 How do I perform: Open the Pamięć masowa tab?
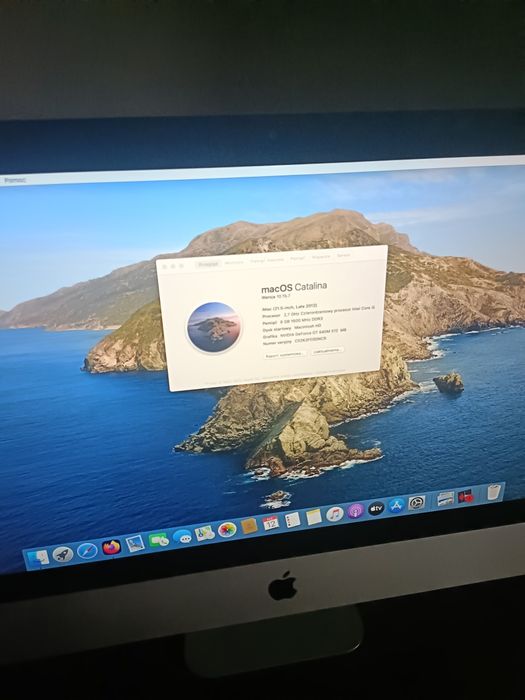pos(267,260)
